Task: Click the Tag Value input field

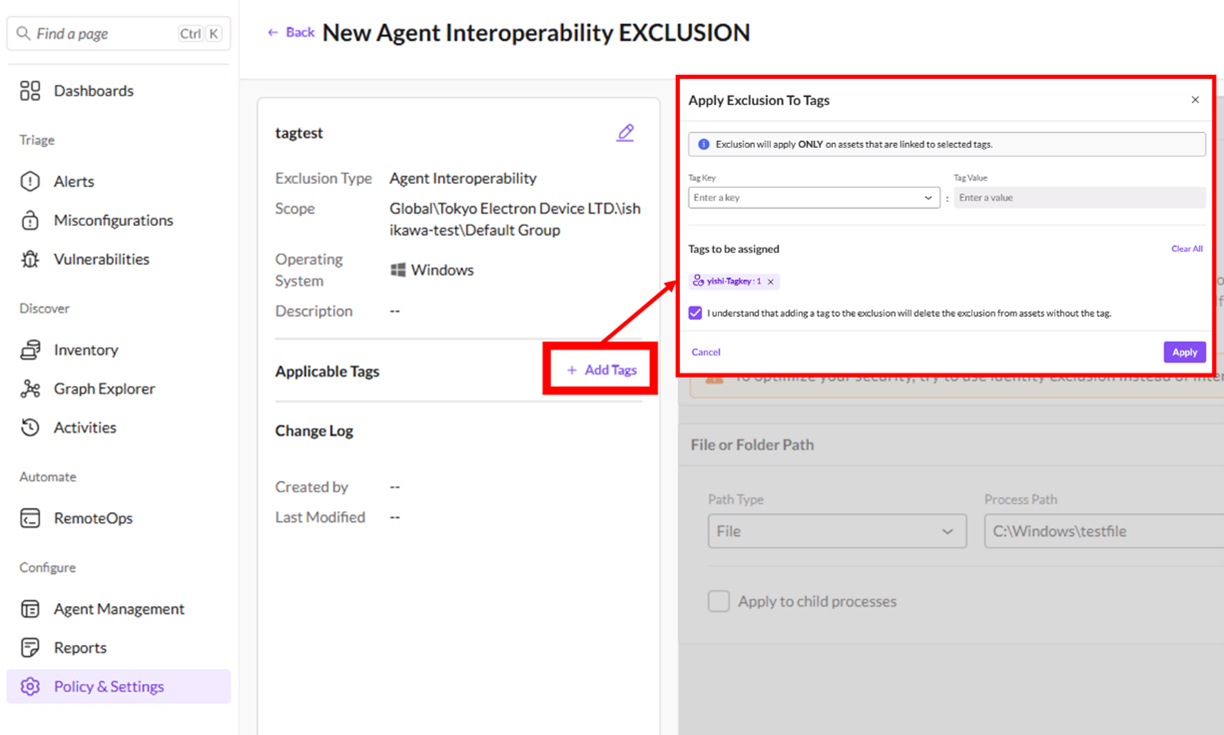Action: click(1078, 198)
